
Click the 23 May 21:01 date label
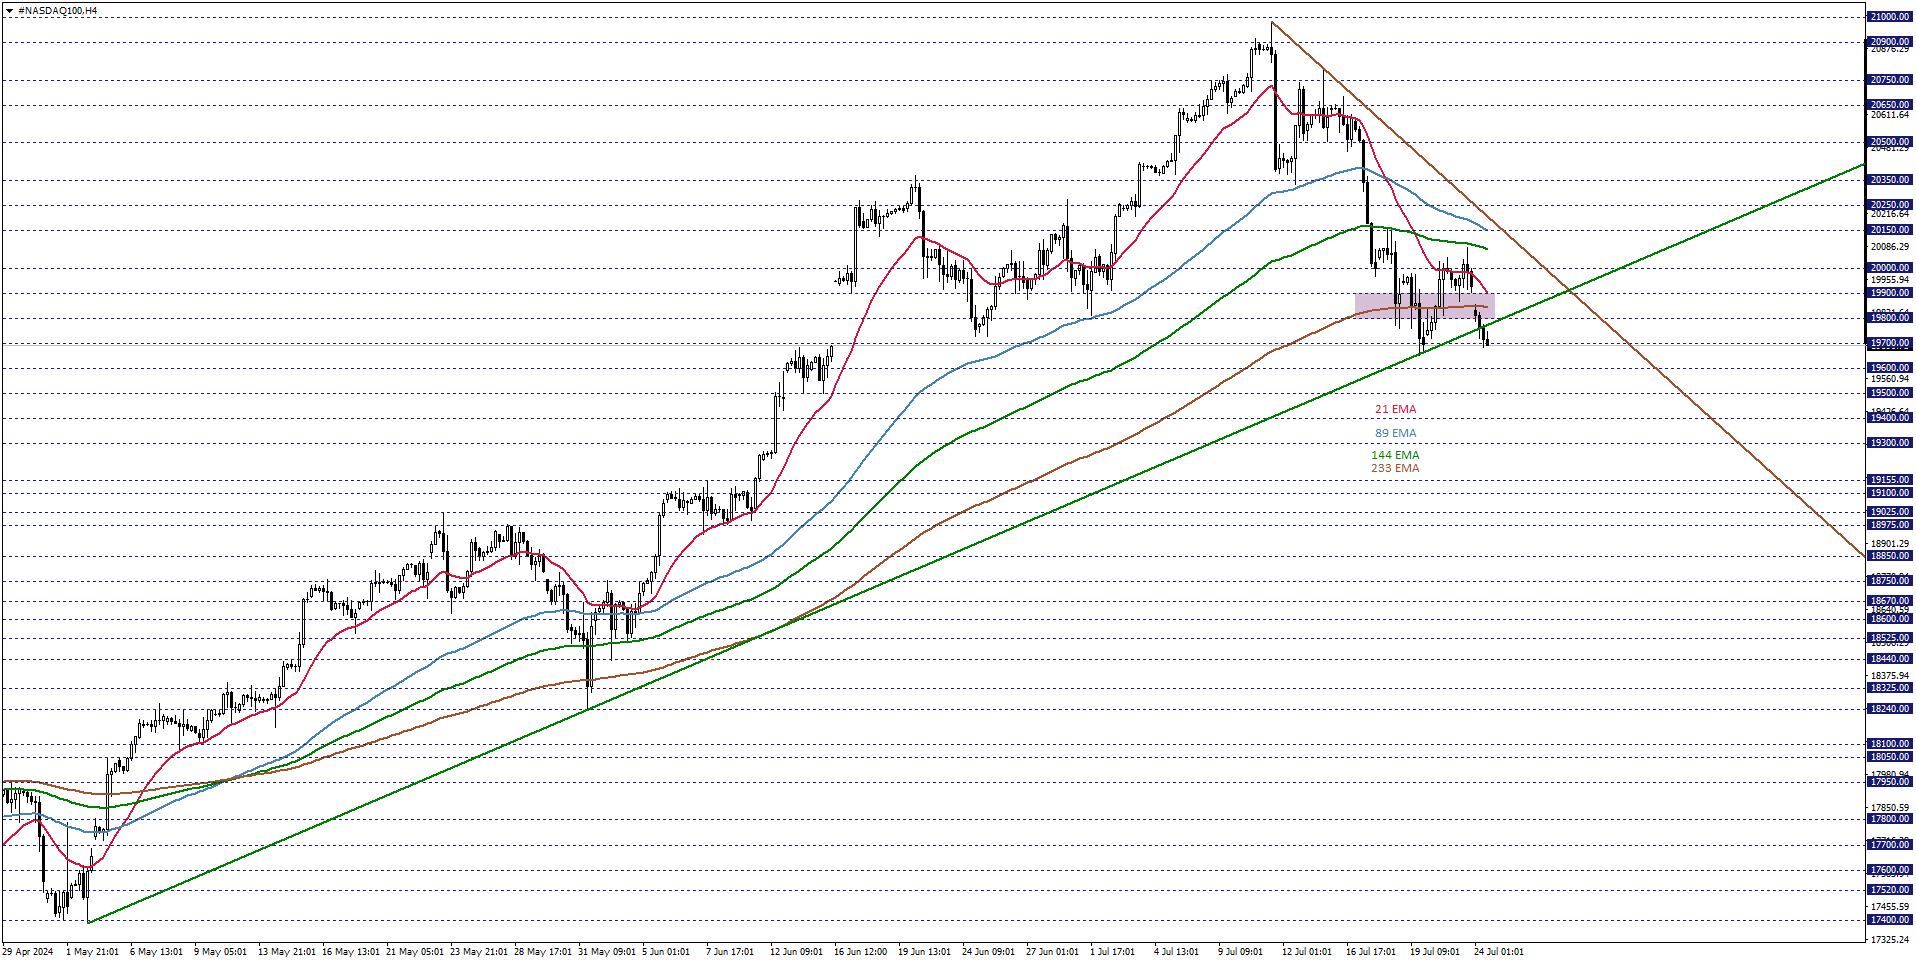(x=479, y=951)
